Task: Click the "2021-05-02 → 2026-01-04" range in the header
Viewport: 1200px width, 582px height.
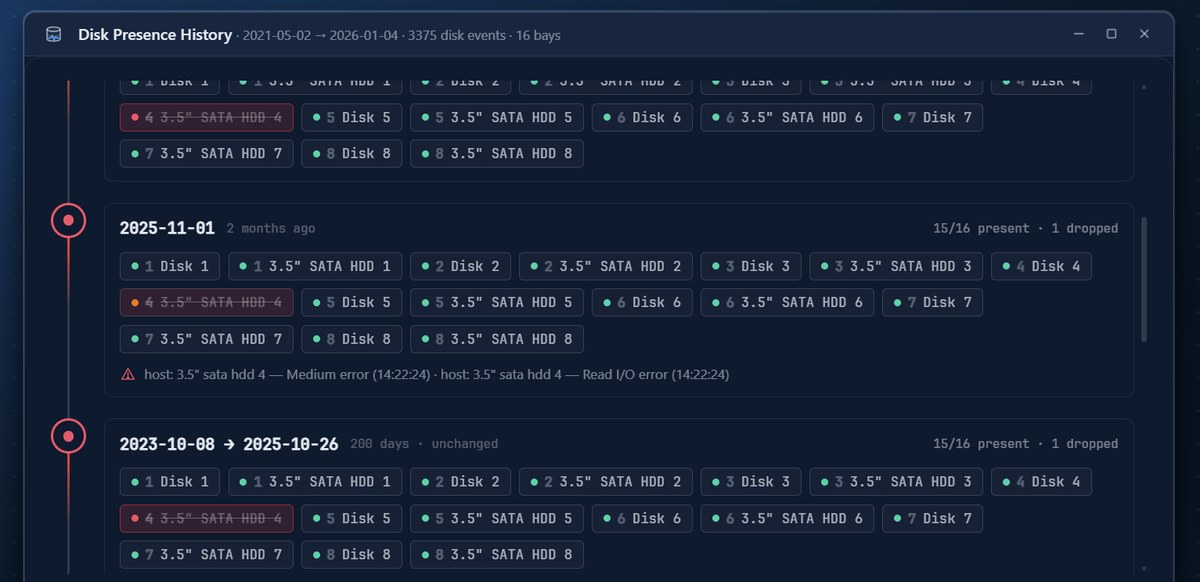Action: [x=320, y=35]
